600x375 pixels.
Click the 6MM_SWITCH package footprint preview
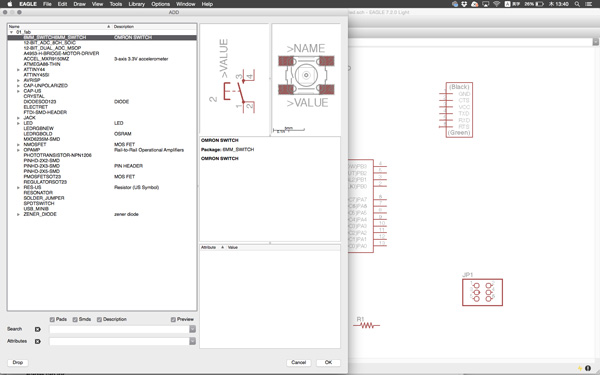pyautogui.click(x=306, y=79)
